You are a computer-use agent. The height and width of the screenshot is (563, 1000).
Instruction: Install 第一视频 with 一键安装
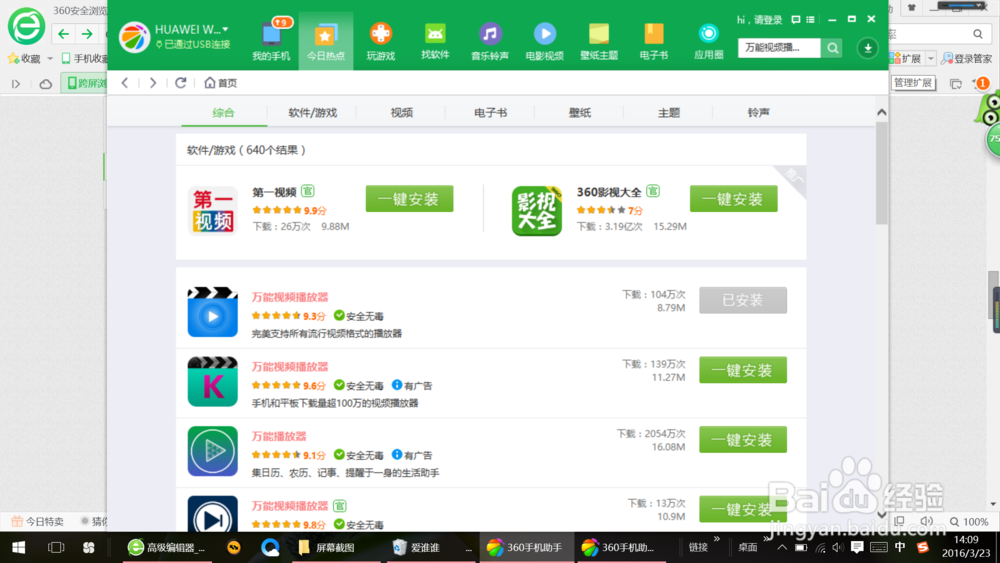[x=409, y=199]
